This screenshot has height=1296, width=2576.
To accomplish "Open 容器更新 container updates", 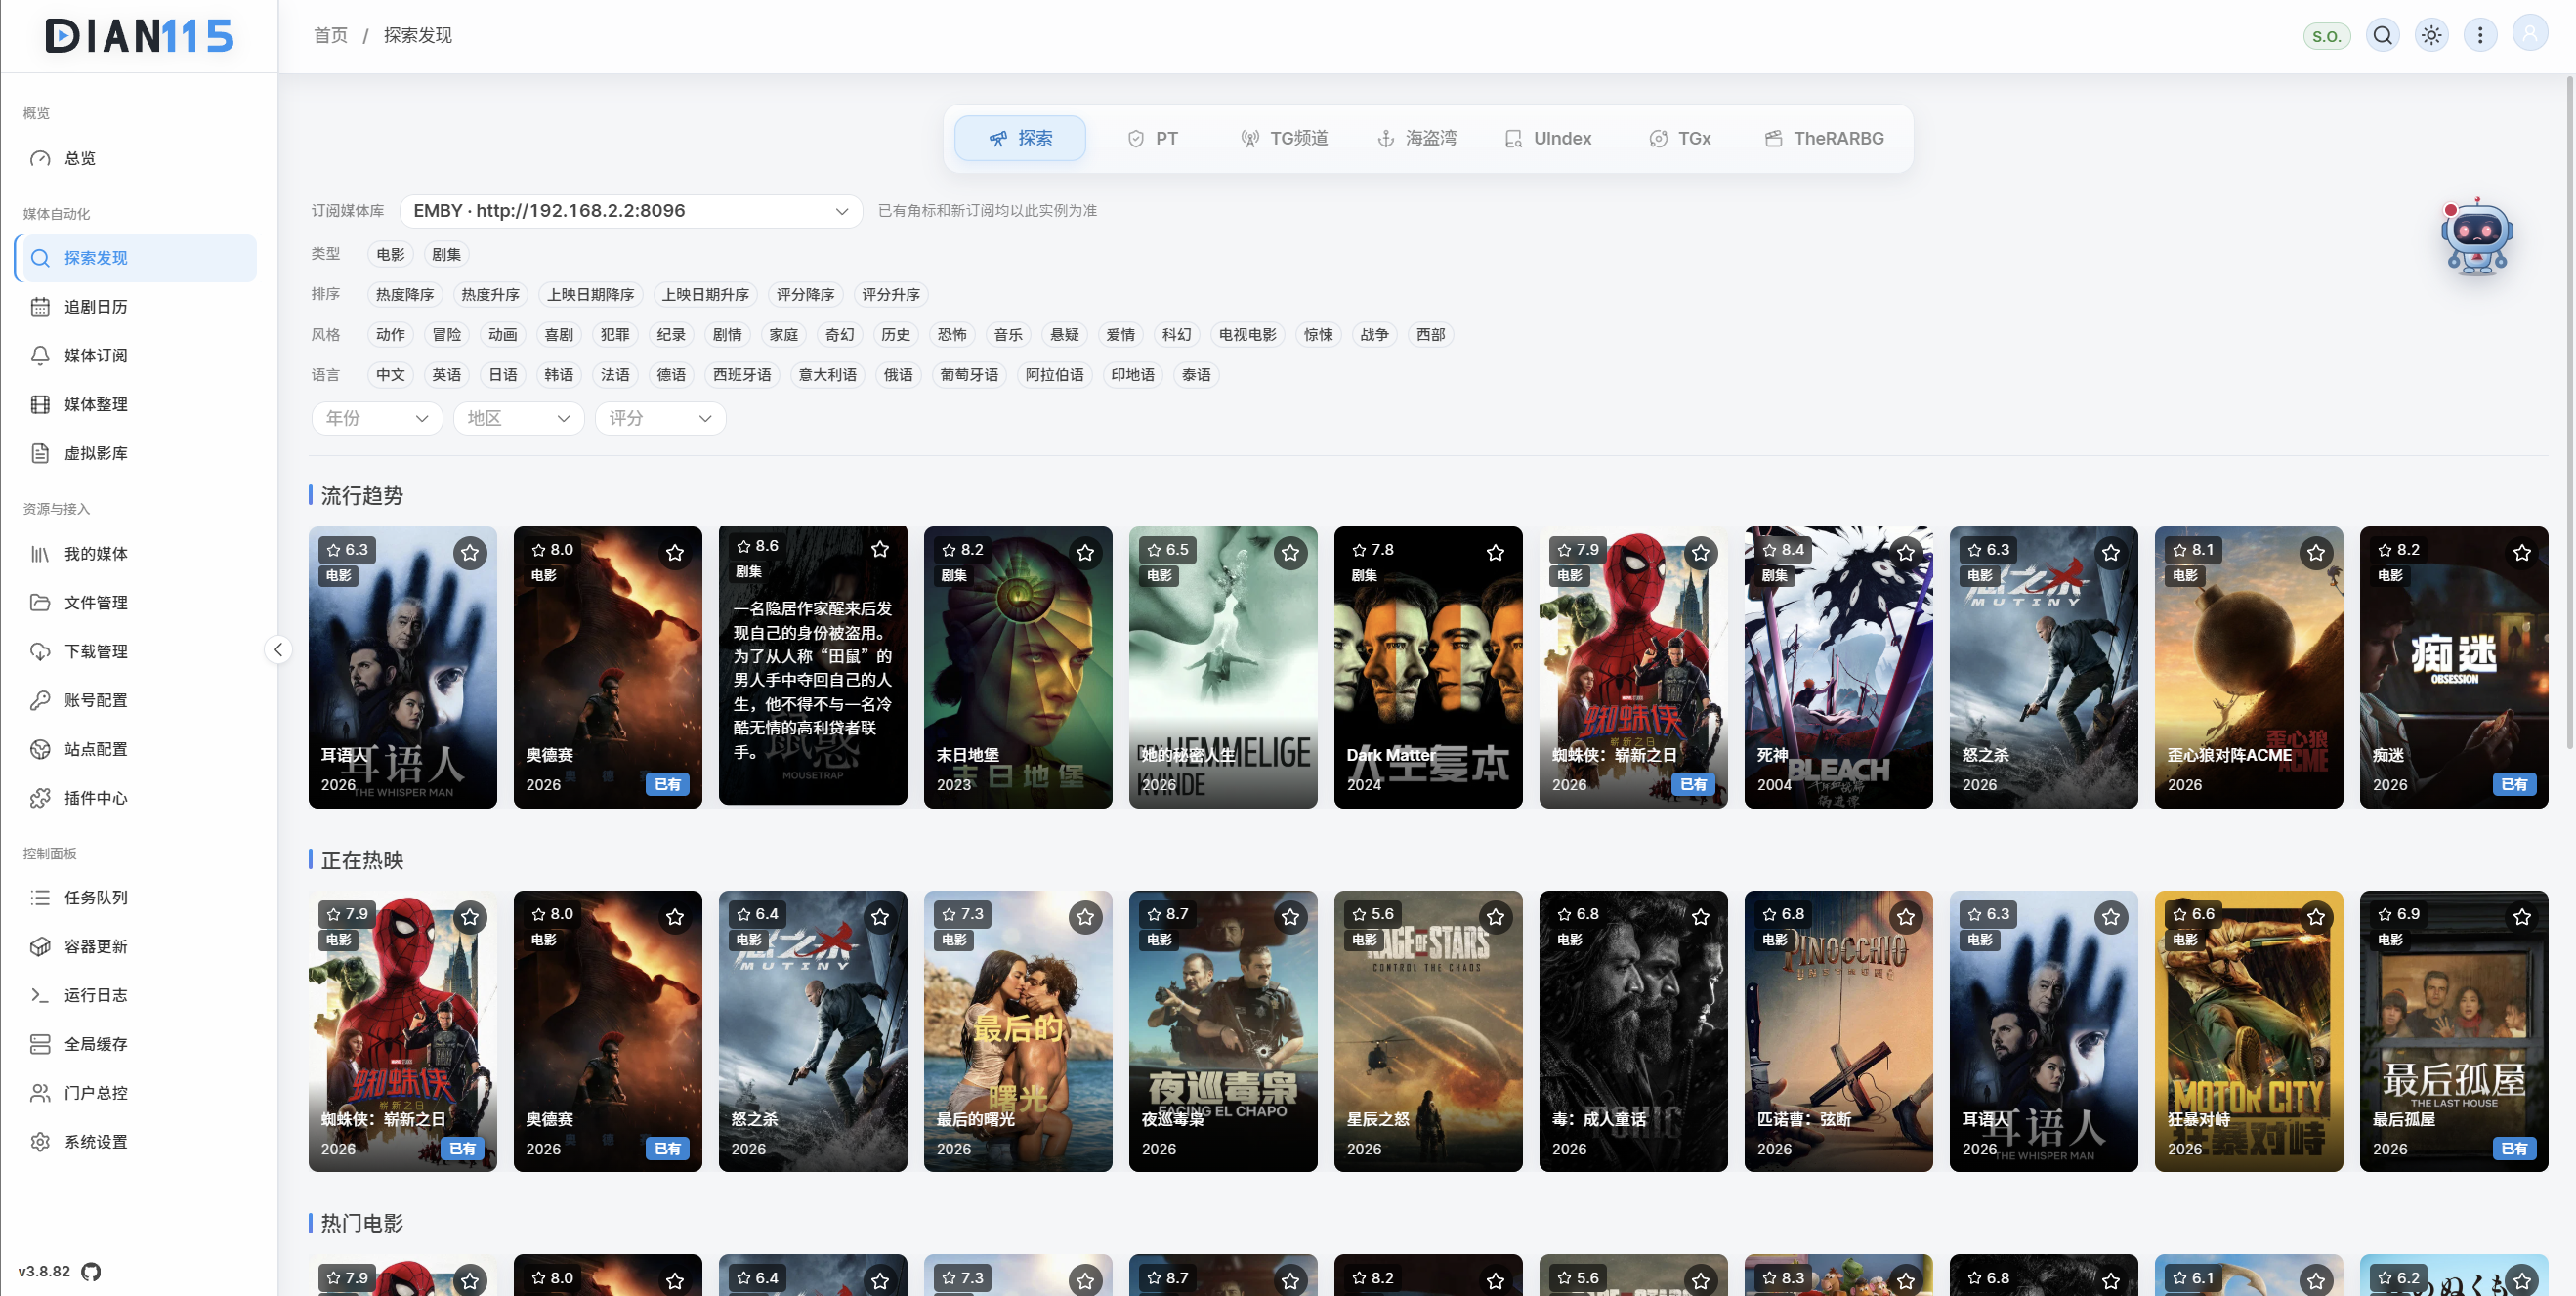I will tap(136, 947).
